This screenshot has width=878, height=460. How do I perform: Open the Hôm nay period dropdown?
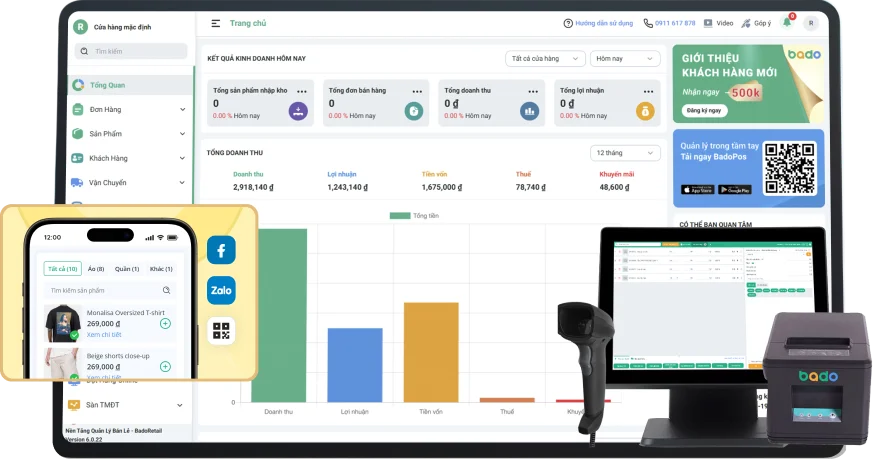[625, 59]
